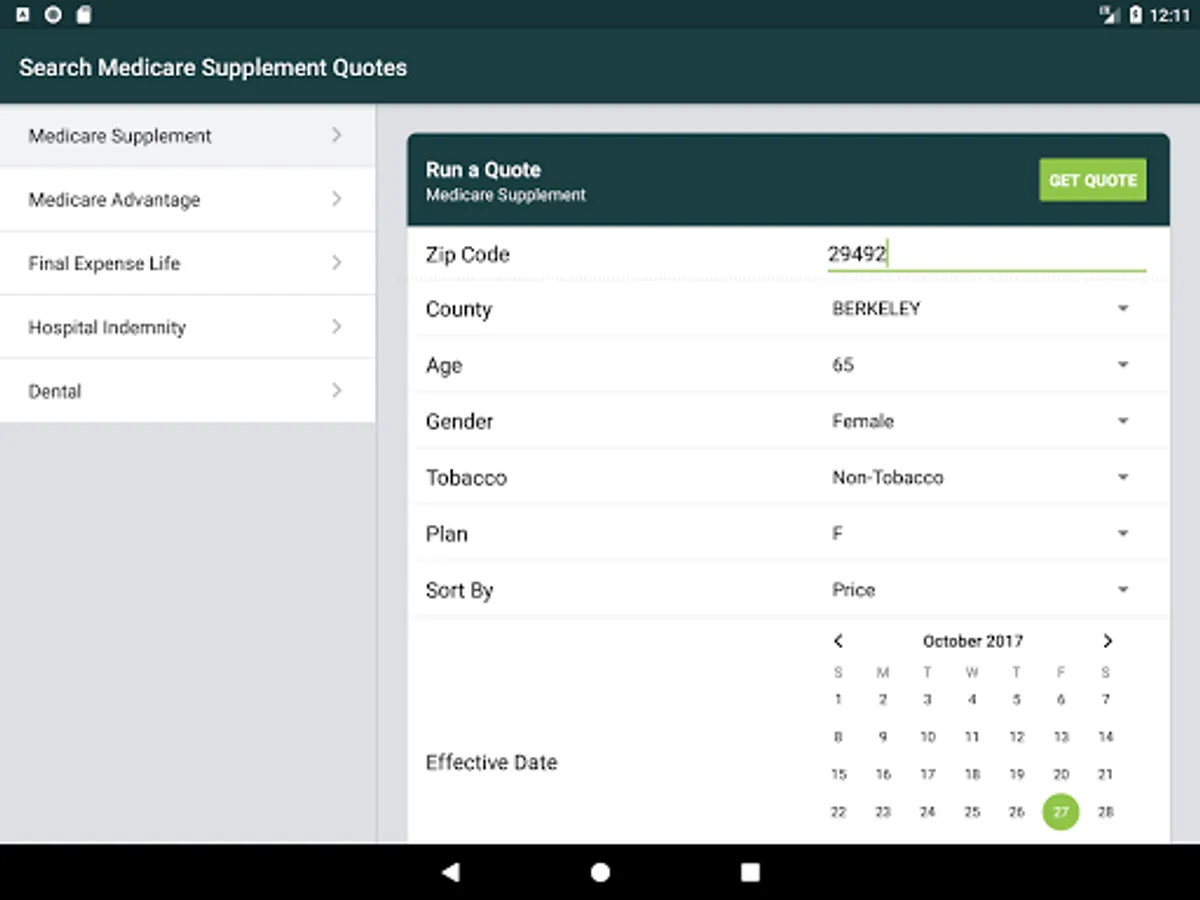Select October 18 in the calendar
The image size is (1200, 900).
click(972, 775)
